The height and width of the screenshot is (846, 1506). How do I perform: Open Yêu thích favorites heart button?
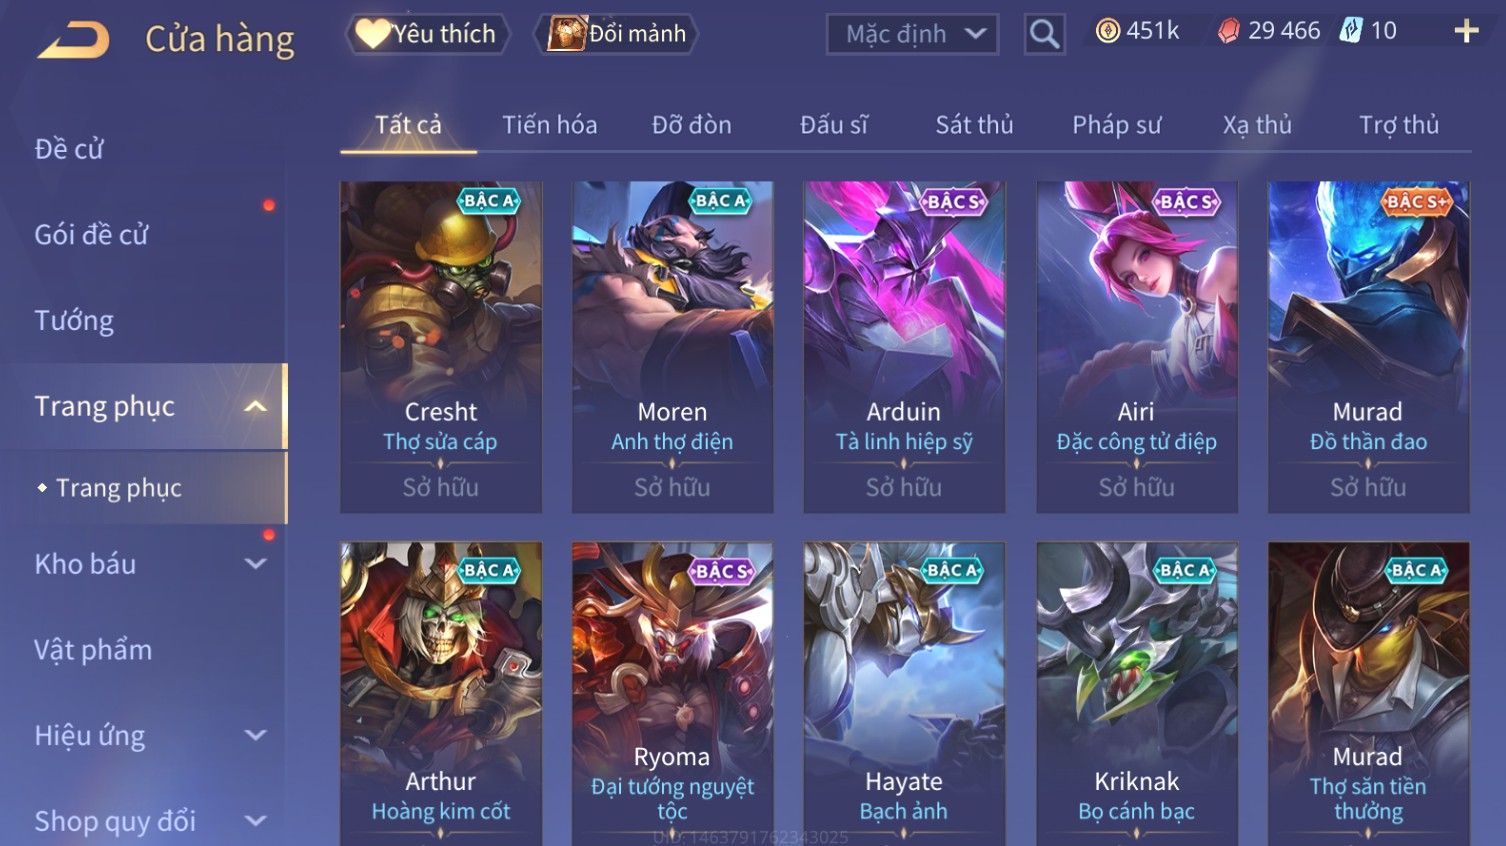coord(428,34)
